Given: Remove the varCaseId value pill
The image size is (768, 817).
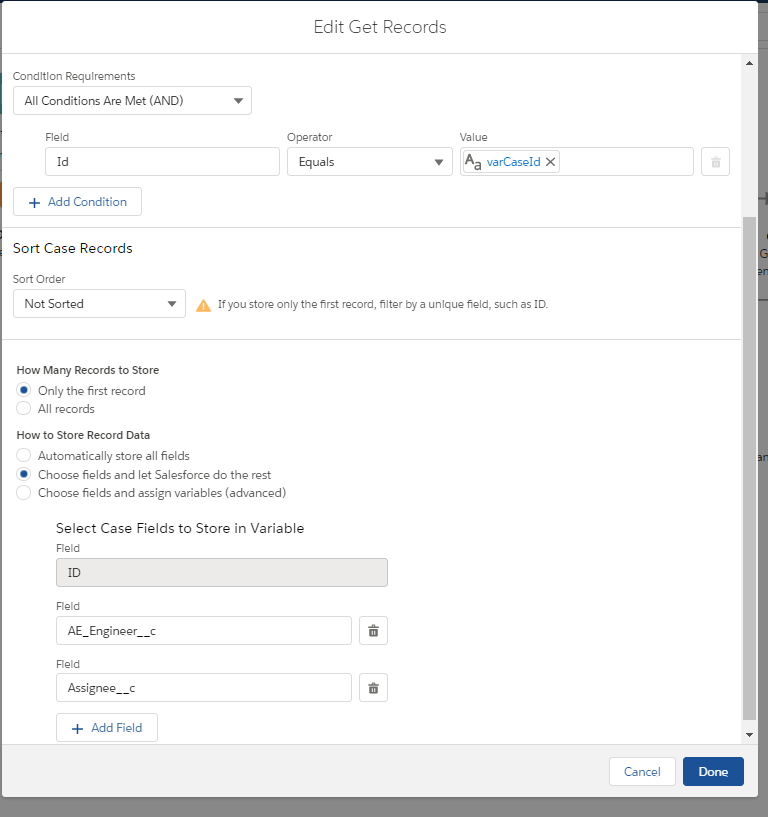Looking at the screenshot, I should pyautogui.click(x=550, y=162).
